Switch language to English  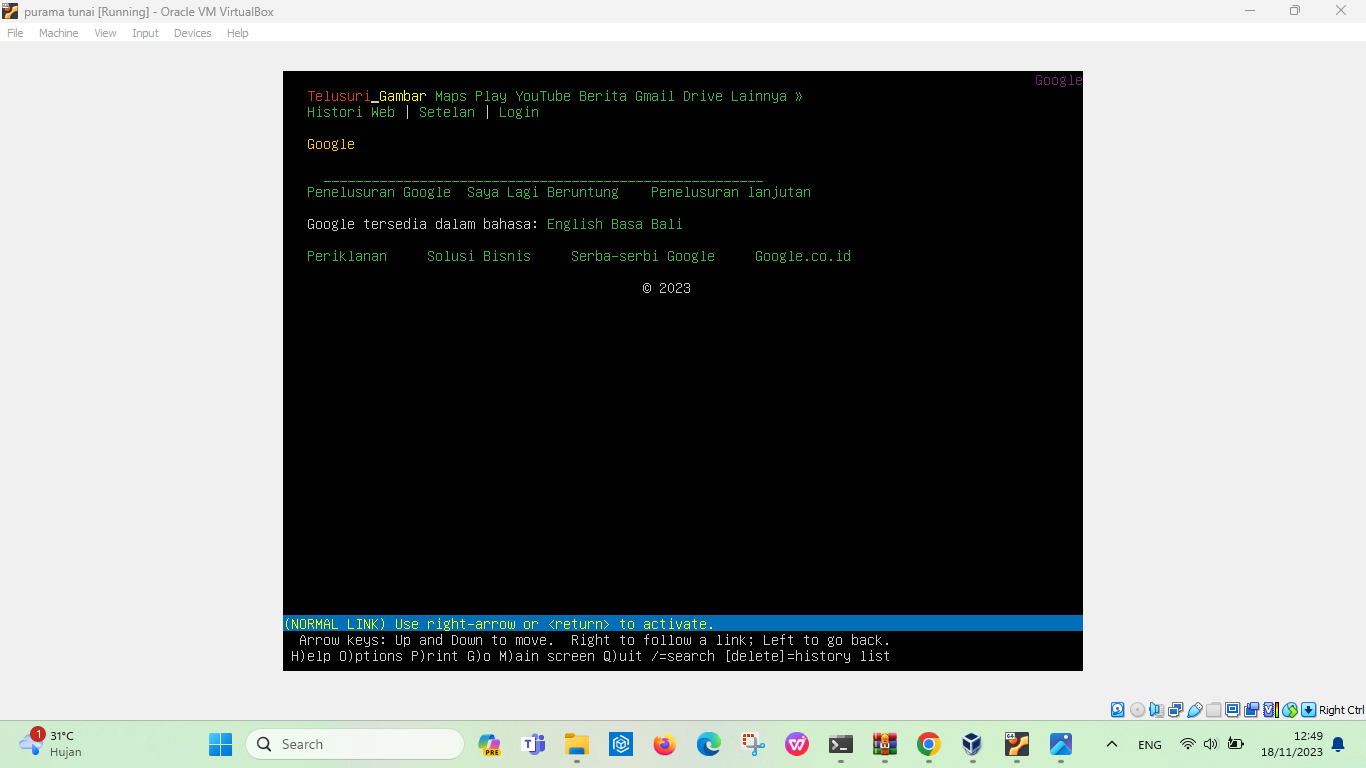tap(575, 224)
